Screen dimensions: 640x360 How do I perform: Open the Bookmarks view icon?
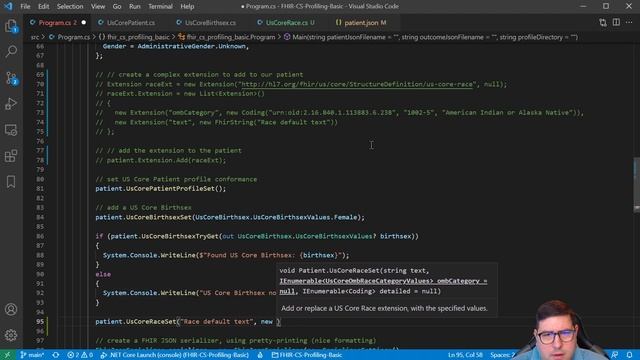pos(11,182)
